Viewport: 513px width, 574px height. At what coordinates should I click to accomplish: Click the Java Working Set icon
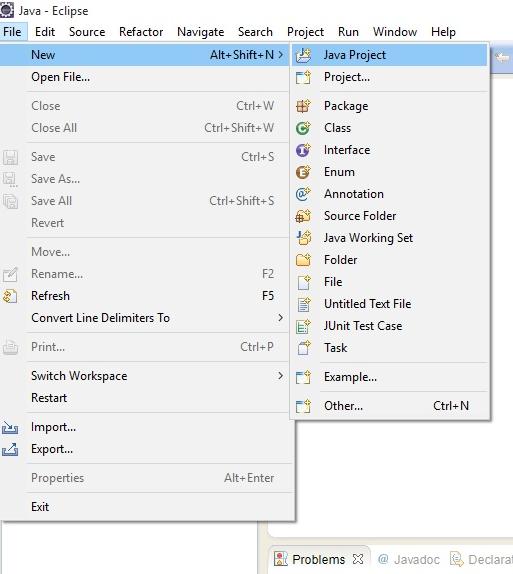point(303,238)
